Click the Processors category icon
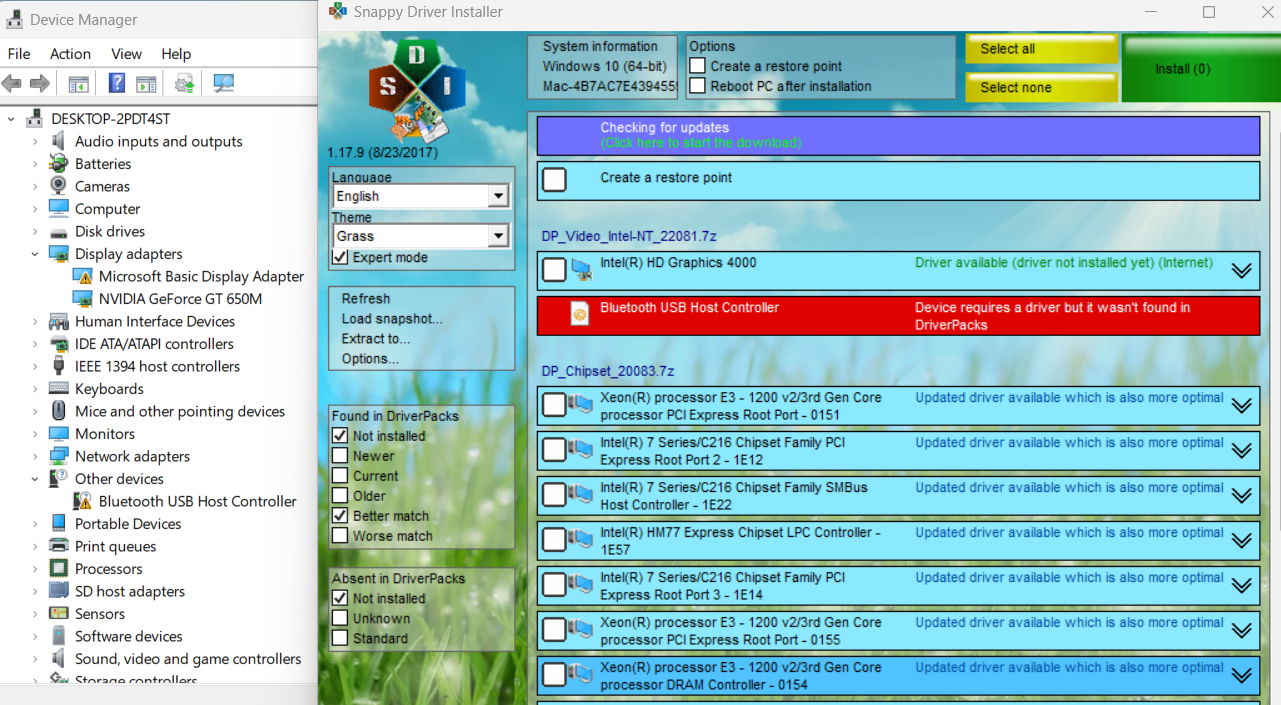This screenshot has width=1281, height=705. click(58, 569)
